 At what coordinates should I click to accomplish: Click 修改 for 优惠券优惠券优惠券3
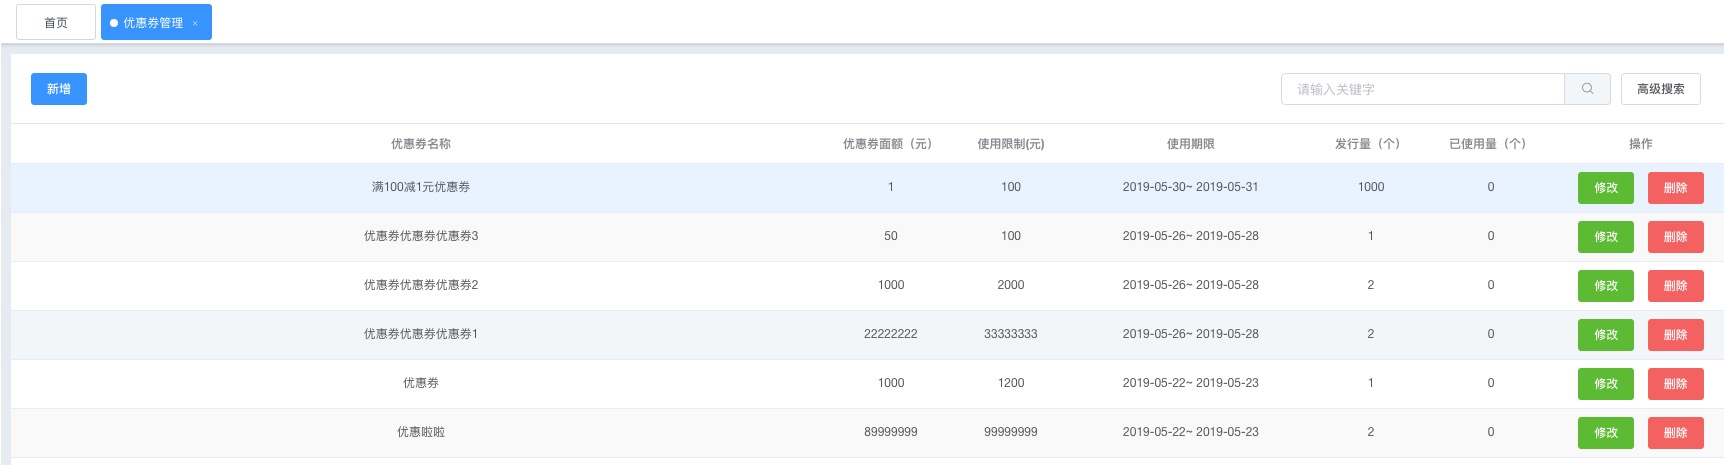point(1605,237)
